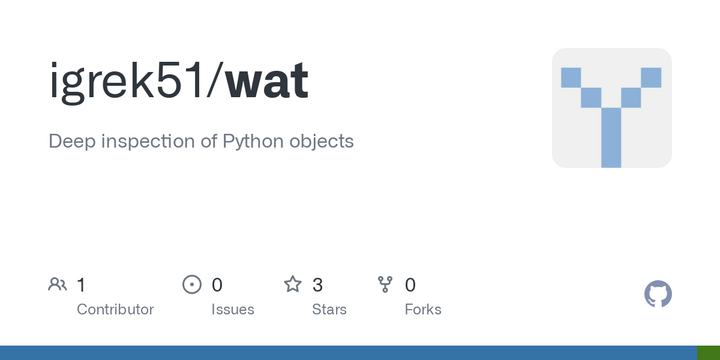Image resolution: width=720 pixels, height=360 pixels.
Task: Open the bold wat repository name
Action: pos(267,83)
